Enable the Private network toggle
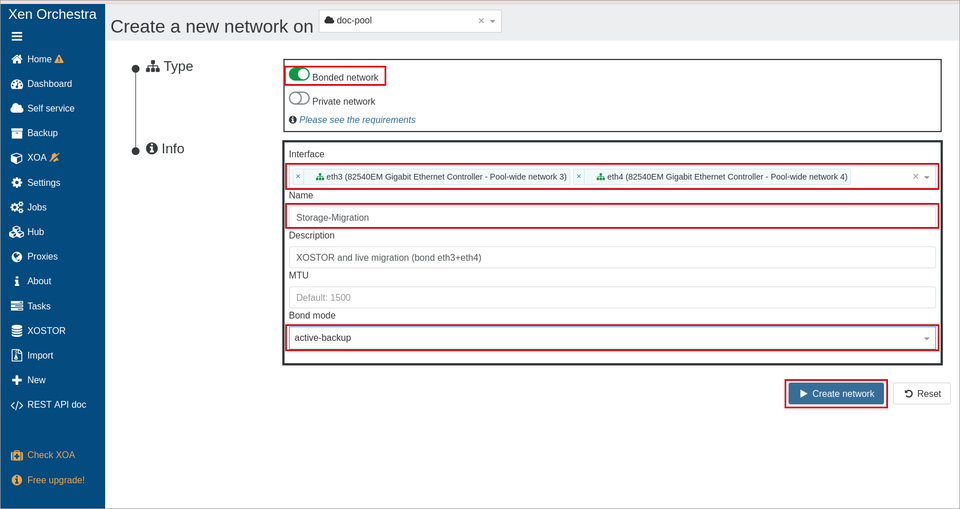Screen dimensions: 960x509 pyautogui.click(x=299, y=98)
